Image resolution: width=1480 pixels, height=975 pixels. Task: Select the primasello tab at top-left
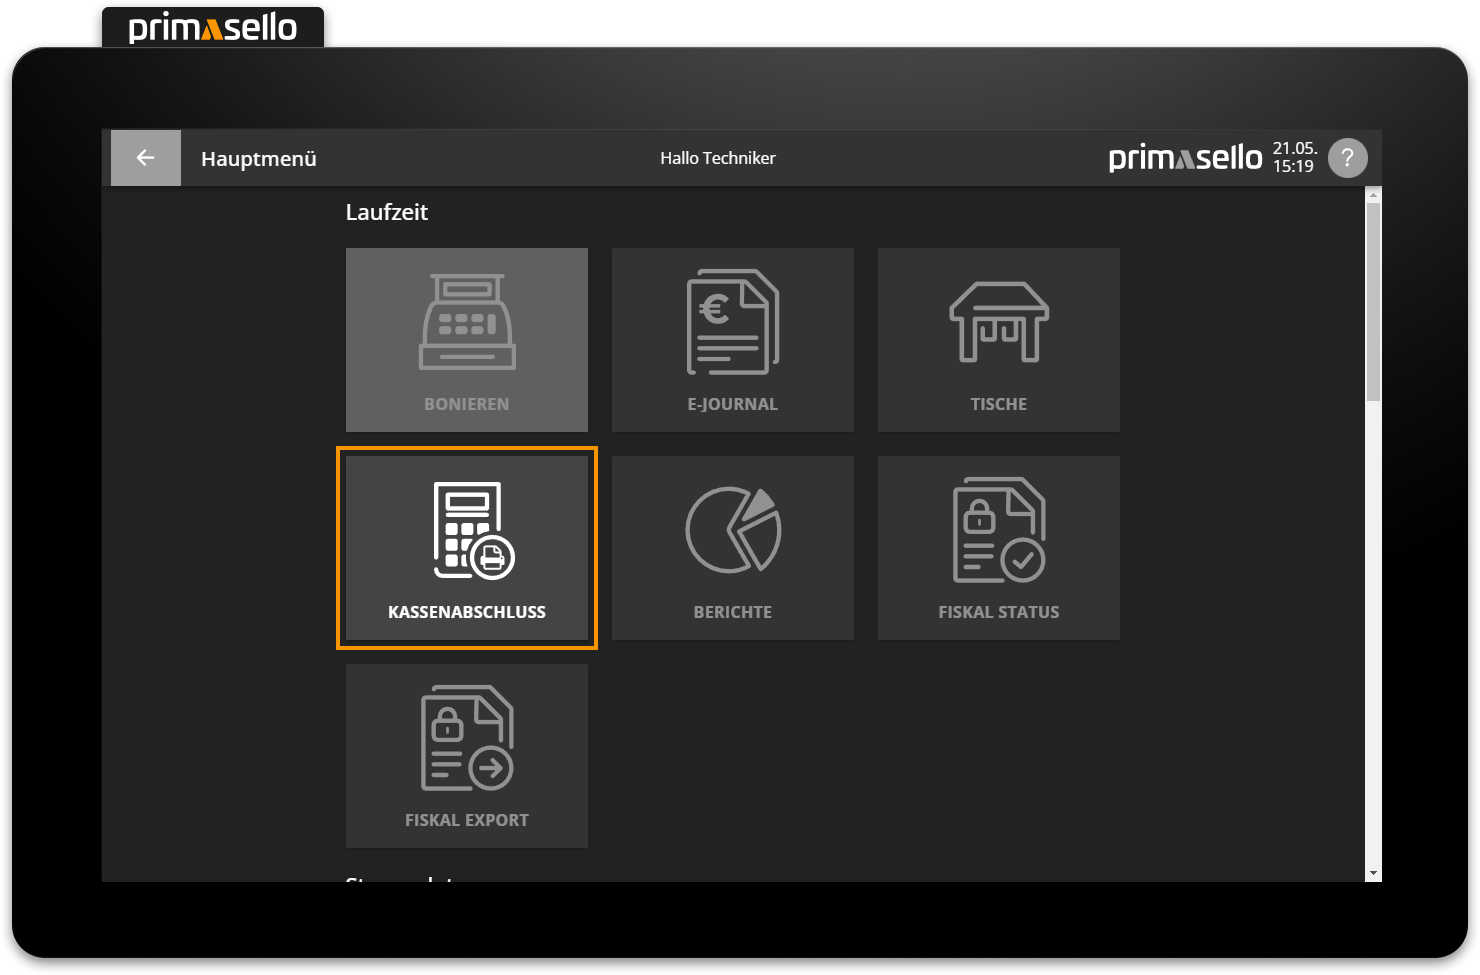pyautogui.click(x=213, y=28)
